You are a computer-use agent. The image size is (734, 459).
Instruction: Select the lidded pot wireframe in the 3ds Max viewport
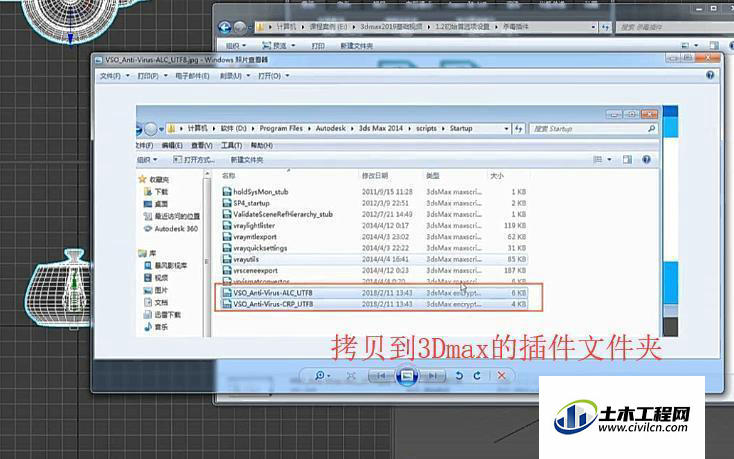[59, 289]
